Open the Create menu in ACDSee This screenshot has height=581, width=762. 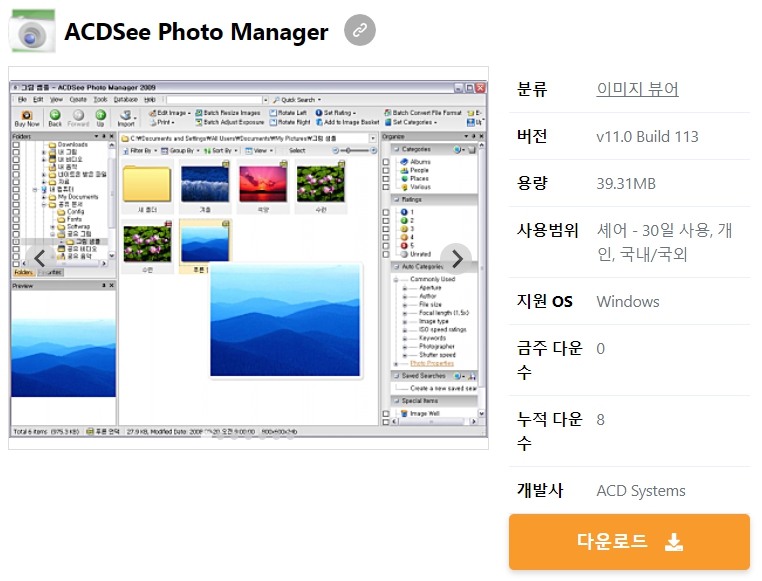[x=78, y=100]
